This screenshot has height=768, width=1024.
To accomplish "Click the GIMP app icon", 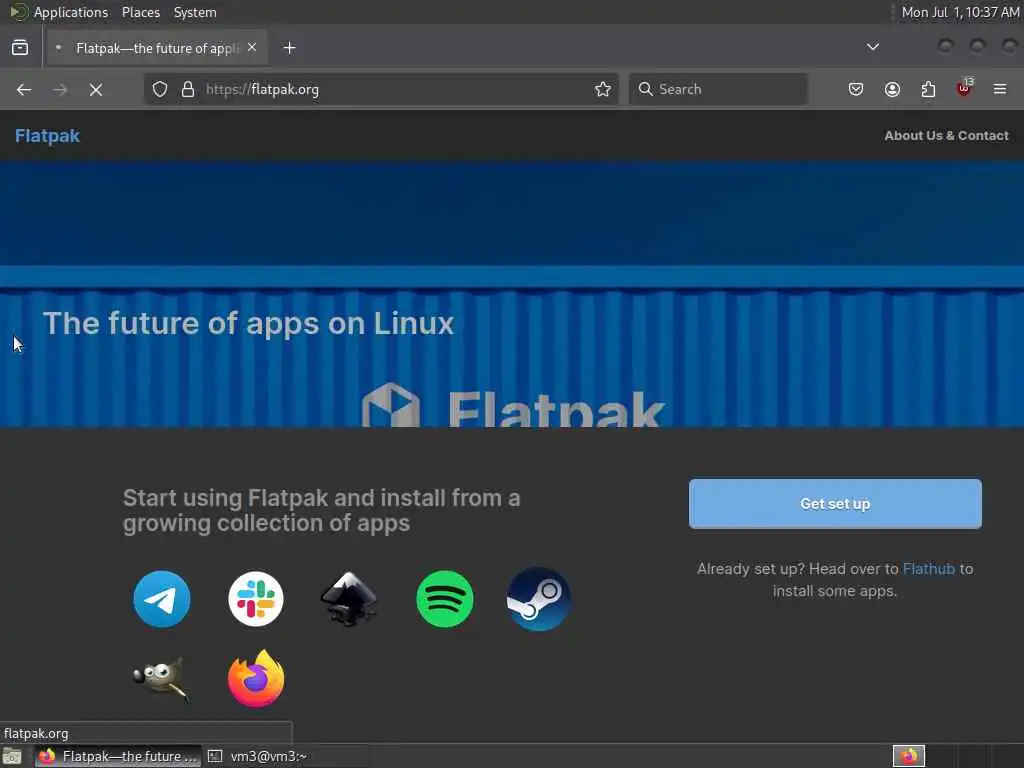I will [x=161, y=679].
